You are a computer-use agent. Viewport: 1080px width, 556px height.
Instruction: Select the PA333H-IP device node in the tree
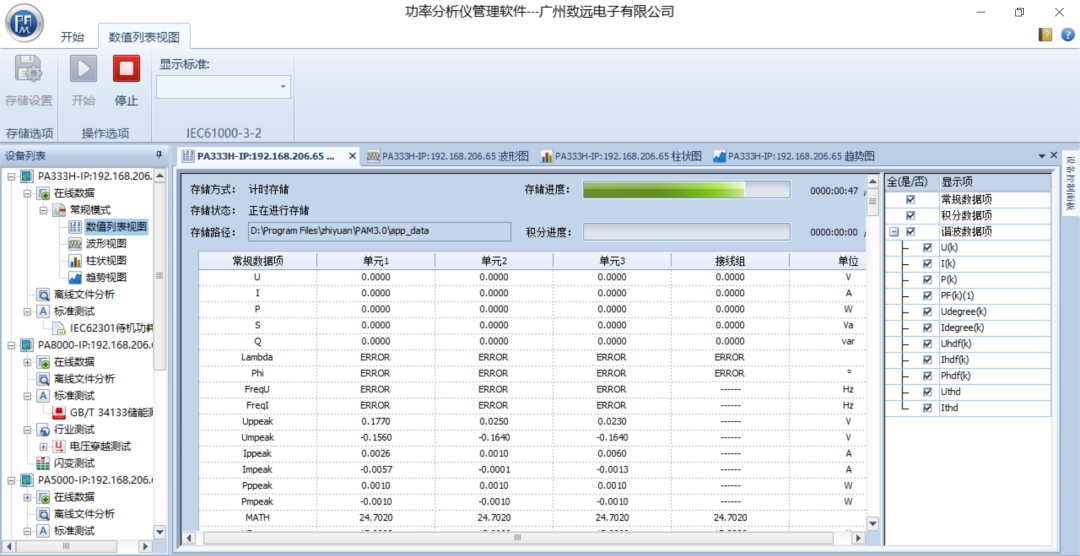tap(94, 176)
